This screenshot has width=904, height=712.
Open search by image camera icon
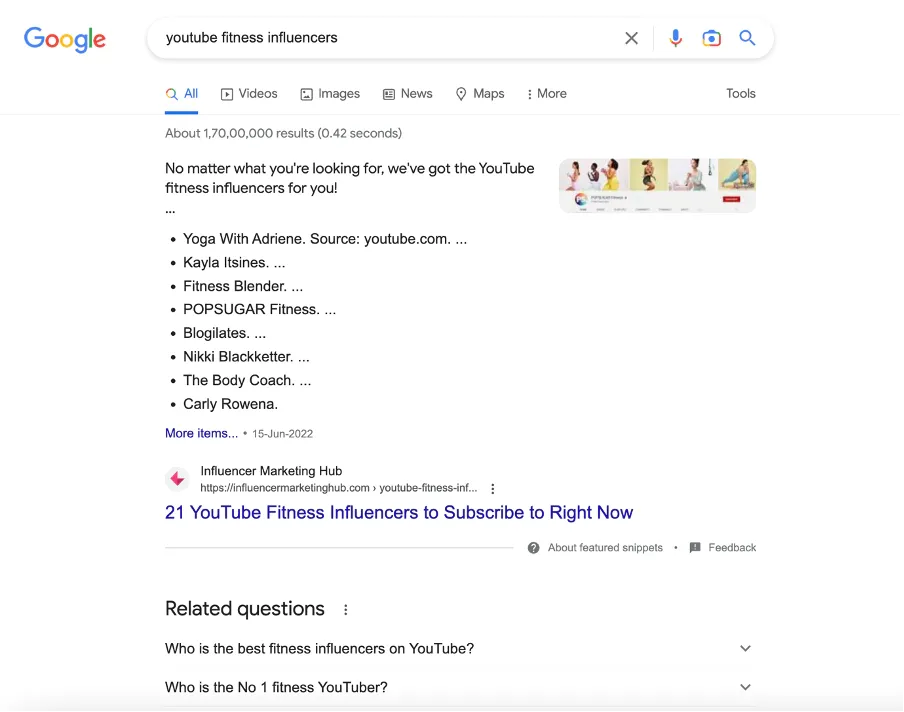tap(711, 38)
